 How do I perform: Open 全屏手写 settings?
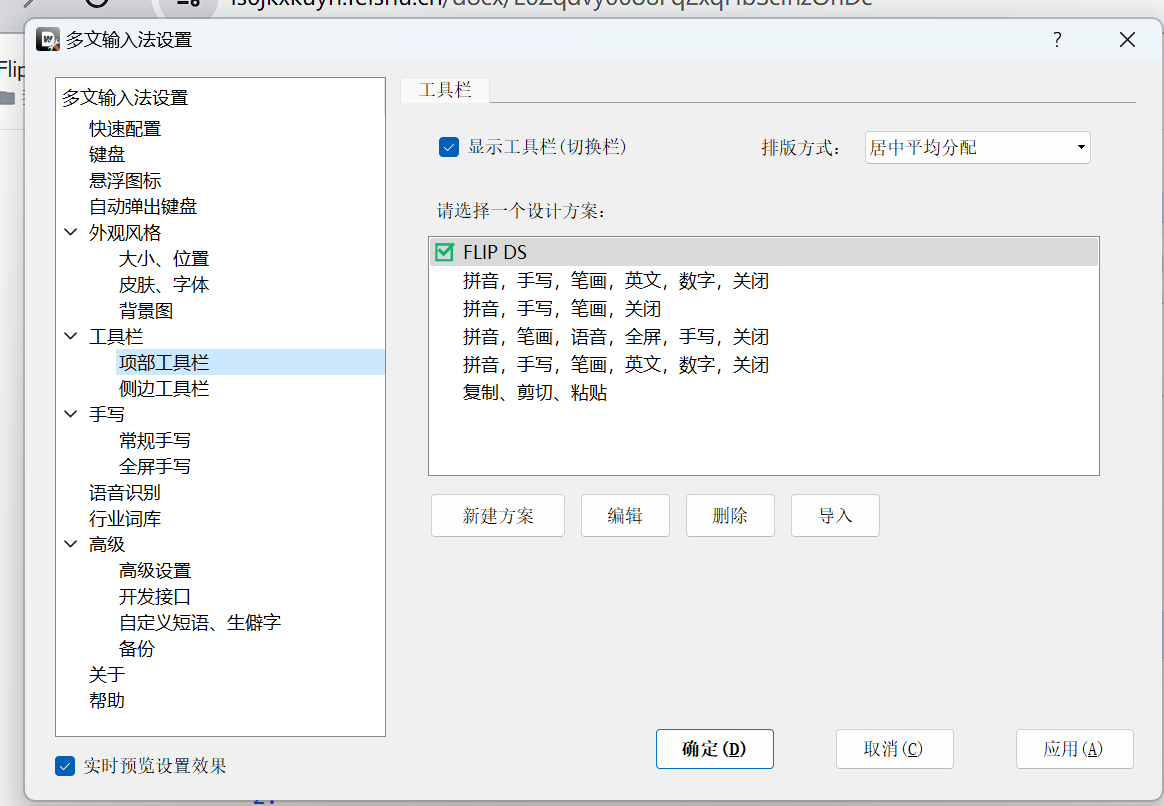pyautogui.click(x=154, y=467)
